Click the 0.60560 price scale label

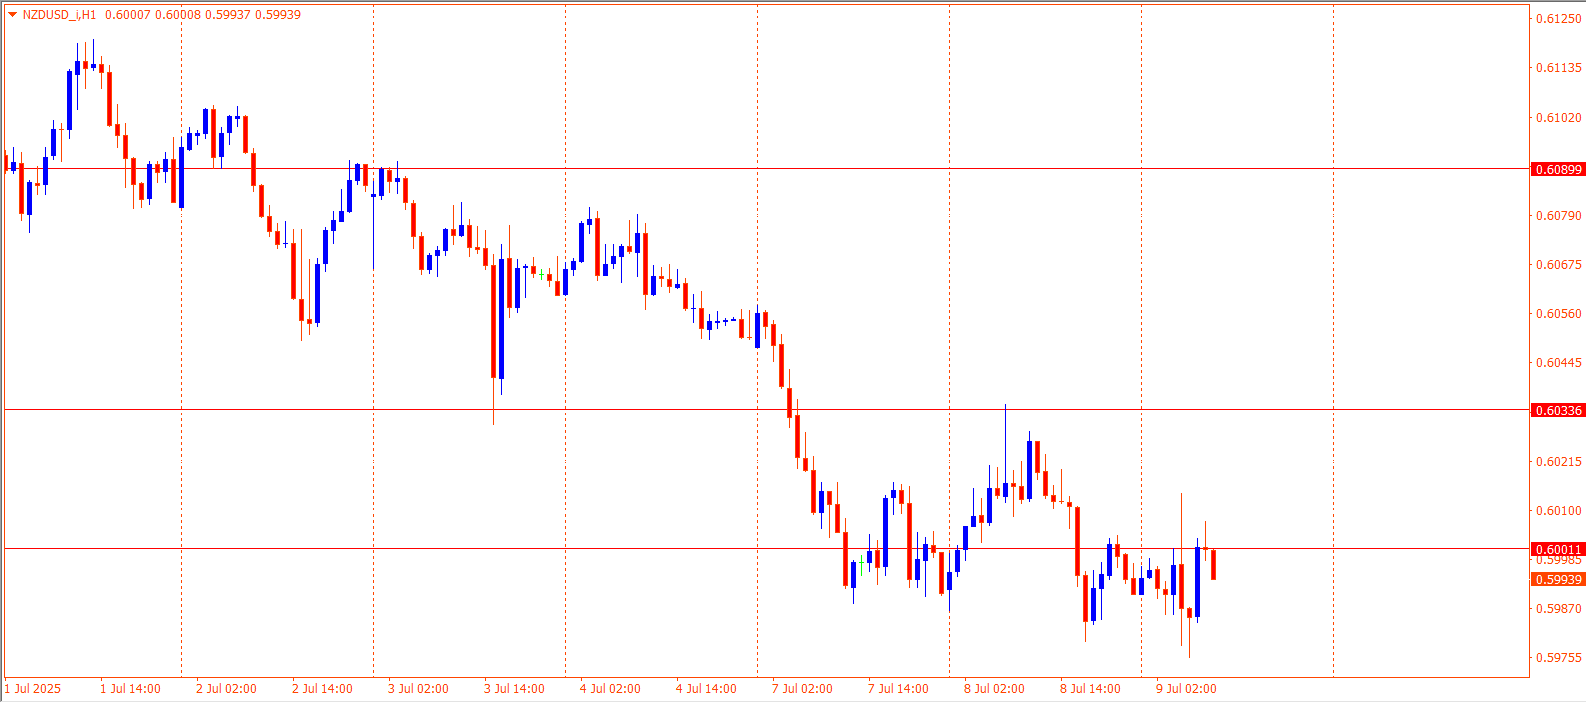[x=1559, y=314]
